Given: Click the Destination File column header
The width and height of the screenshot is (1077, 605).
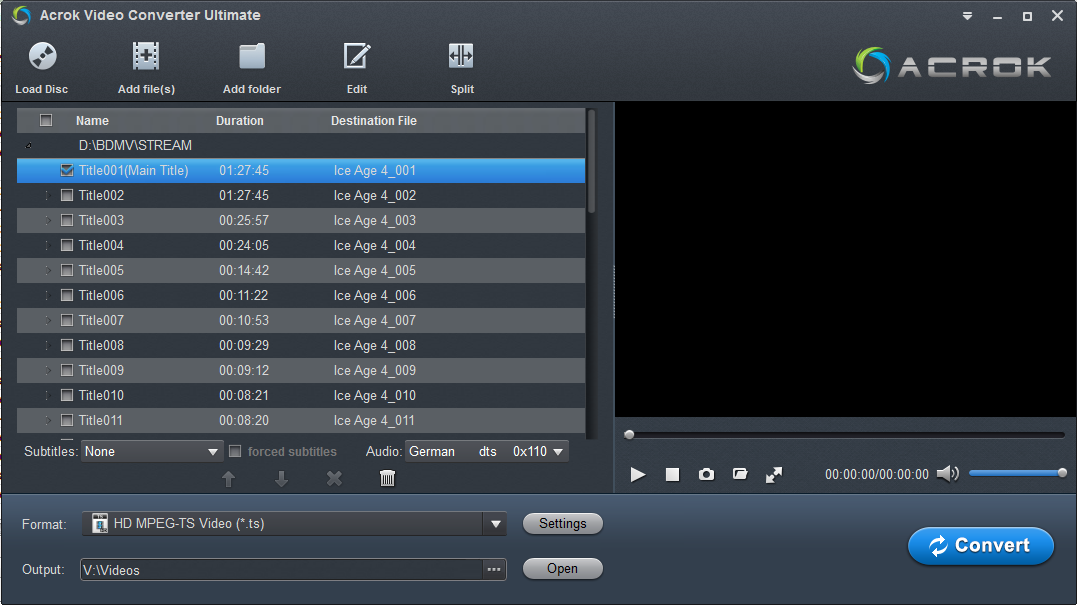Looking at the screenshot, I should 374,120.
